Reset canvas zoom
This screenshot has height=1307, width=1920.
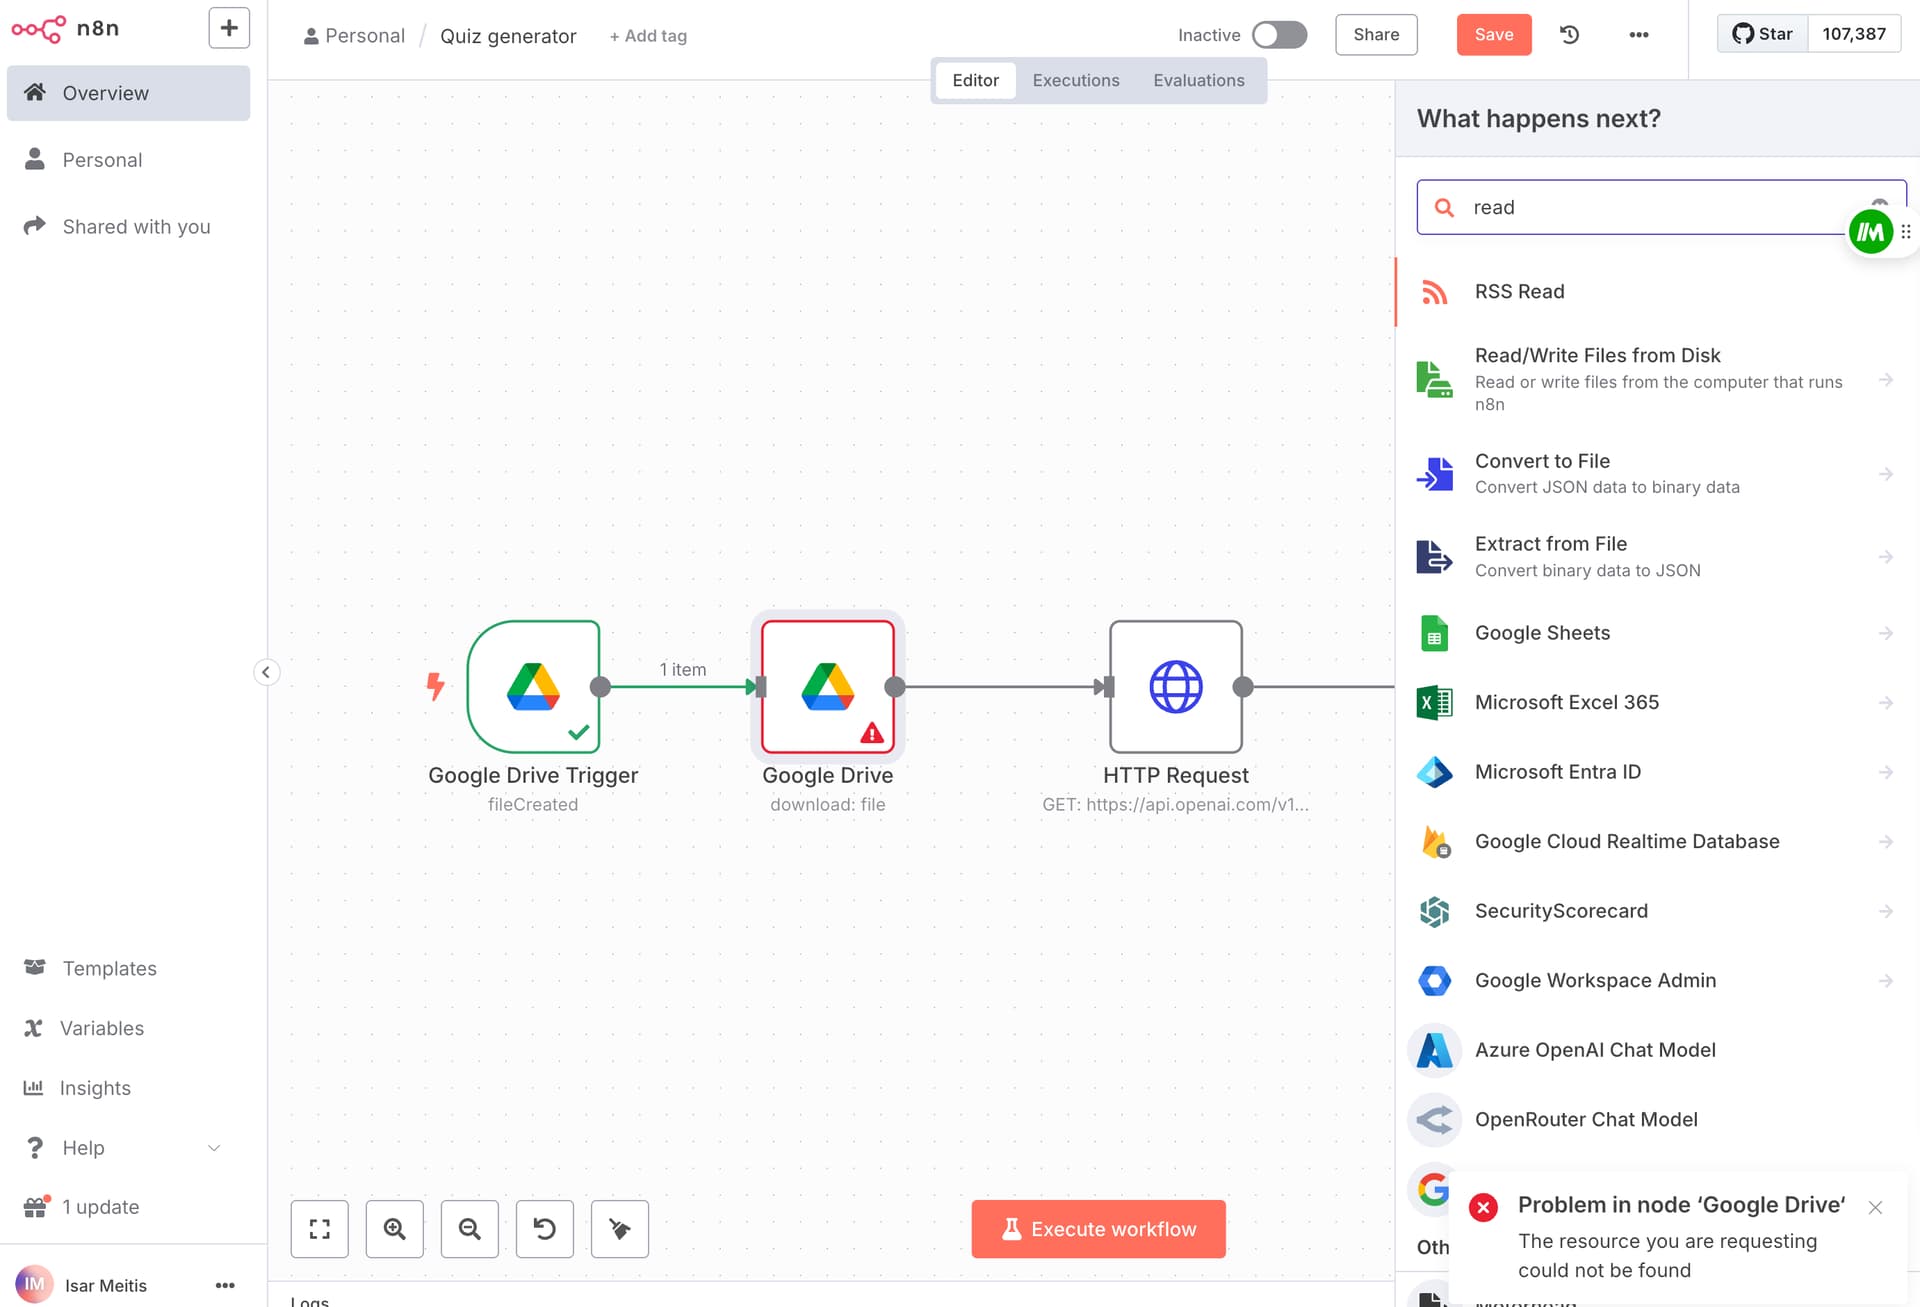545,1229
